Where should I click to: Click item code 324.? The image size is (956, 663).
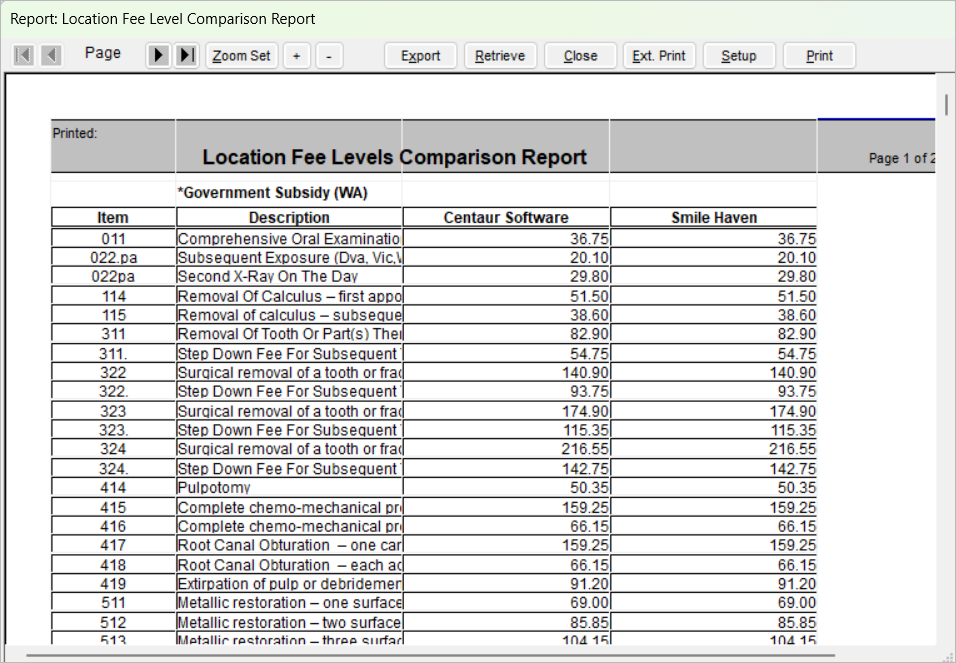pyautogui.click(x=113, y=449)
